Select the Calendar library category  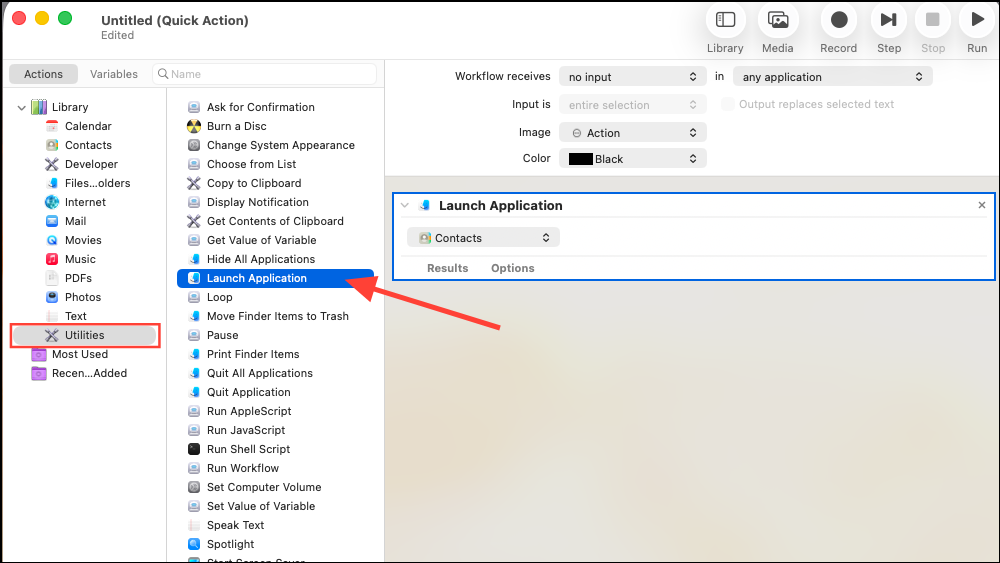[88, 126]
